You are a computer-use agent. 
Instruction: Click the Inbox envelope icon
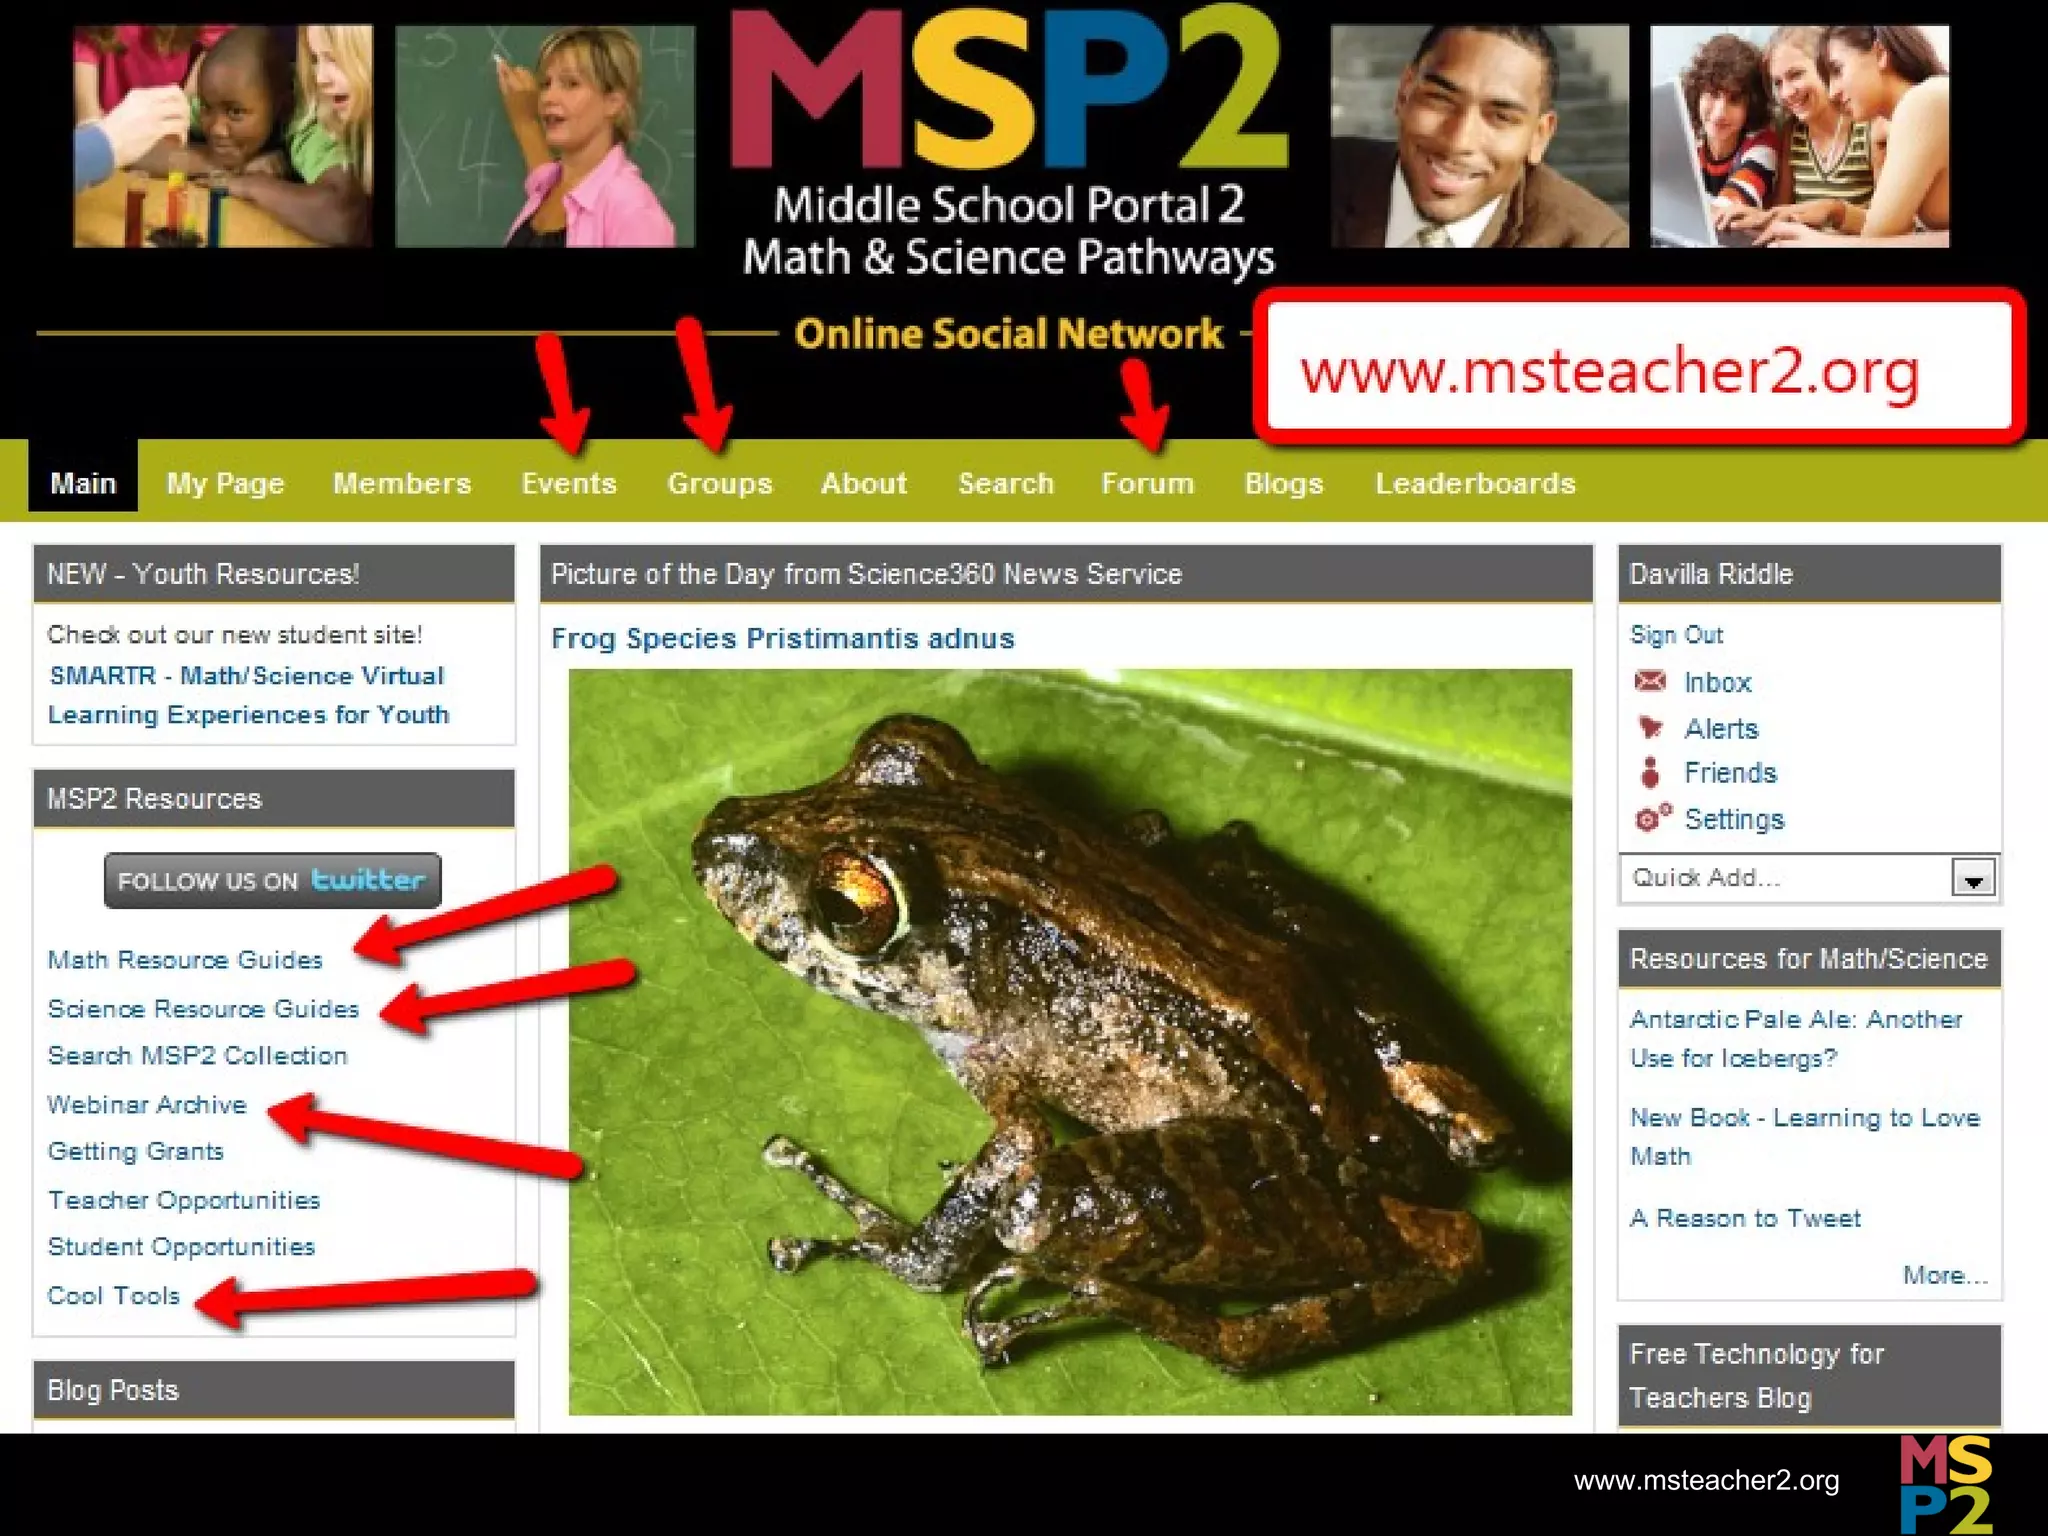(x=1650, y=681)
